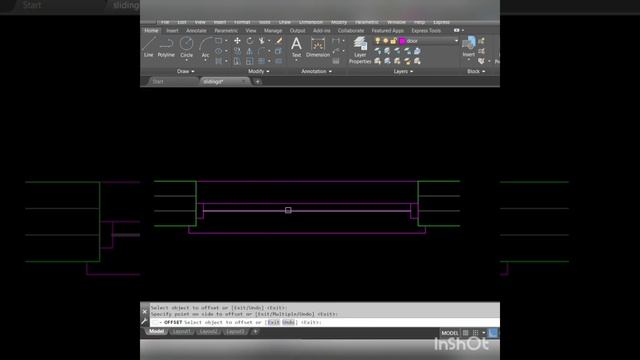
Task: Expand the Block panel
Action: 476,71
